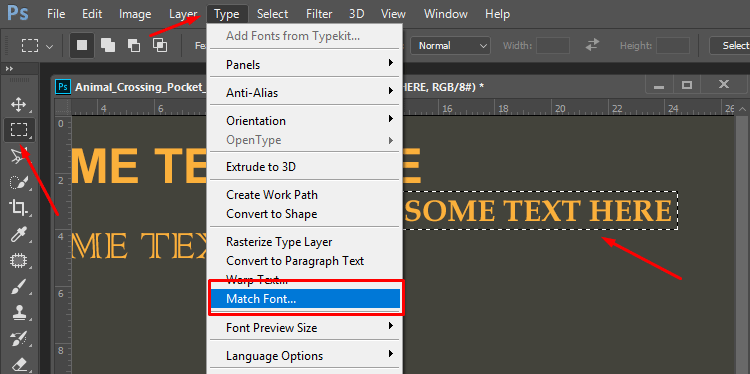Select the History Brush tool
Image resolution: width=750 pixels, height=374 pixels.
(x=19, y=339)
